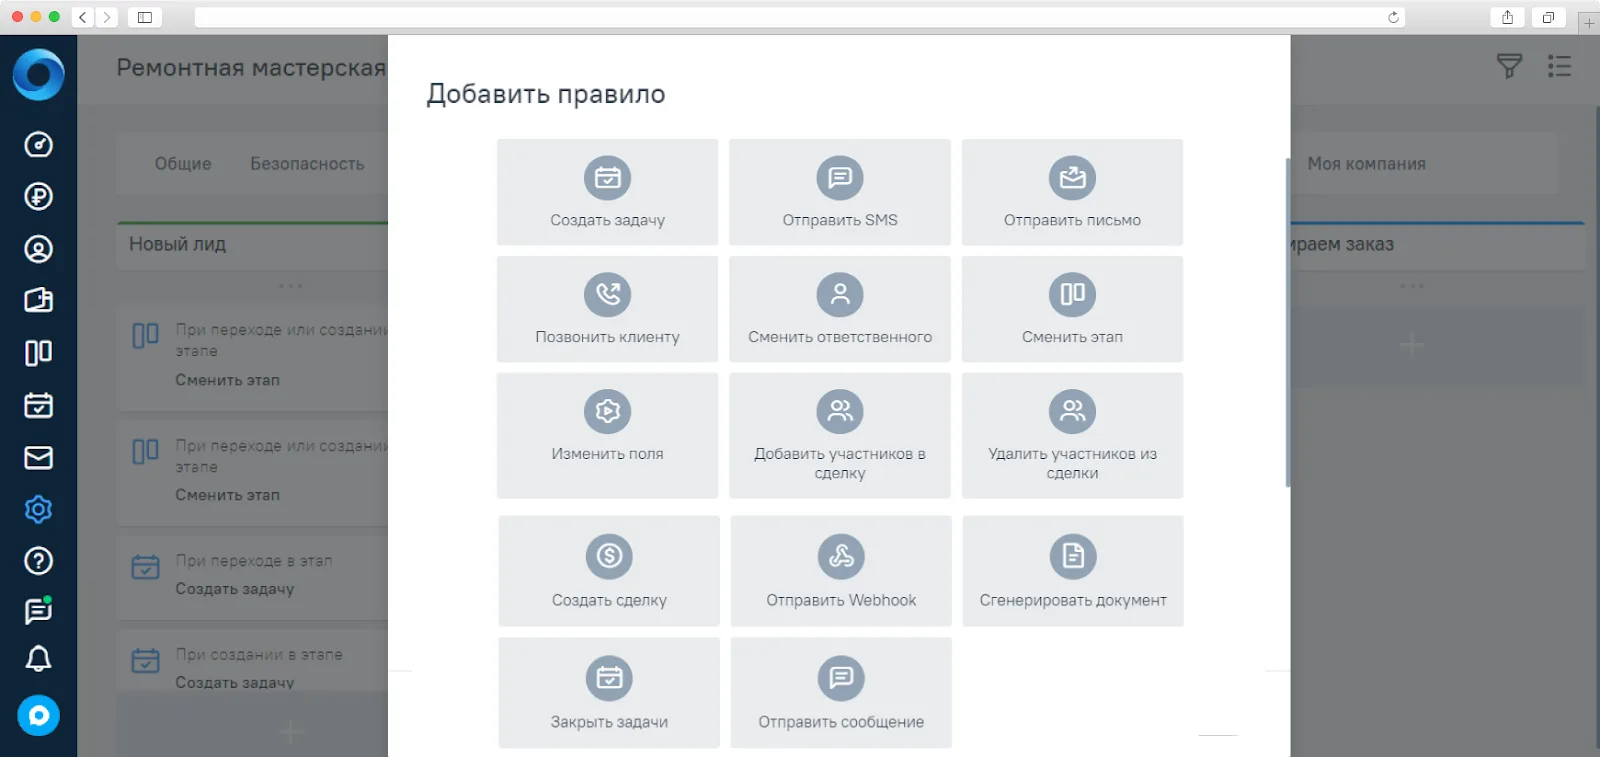This screenshot has height=757, width=1600.
Task: Click the 'Сгенерировать документ' document icon
Action: point(1073,556)
